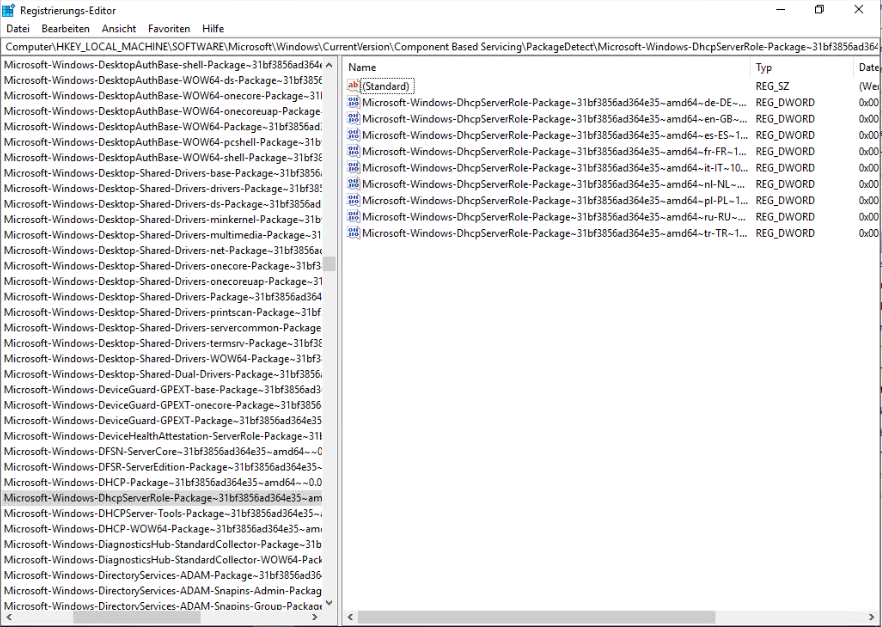Click the DWORD icon of the it-IT entry
The image size is (882, 627).
(352, 168)
